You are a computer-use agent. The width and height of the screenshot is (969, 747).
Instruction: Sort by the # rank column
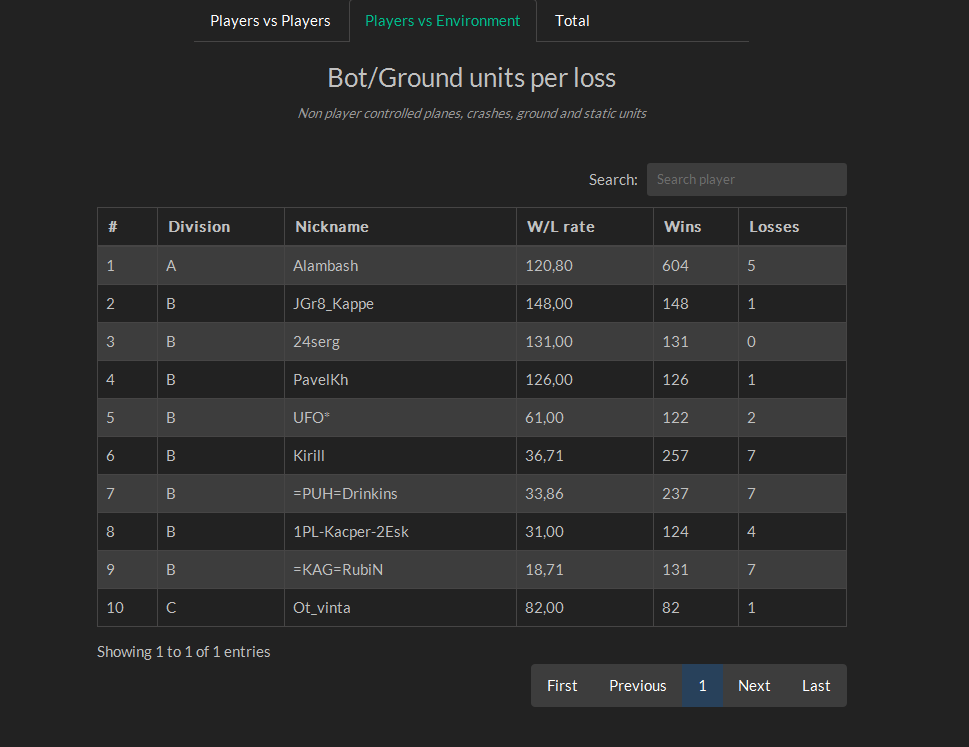point(113,227)
